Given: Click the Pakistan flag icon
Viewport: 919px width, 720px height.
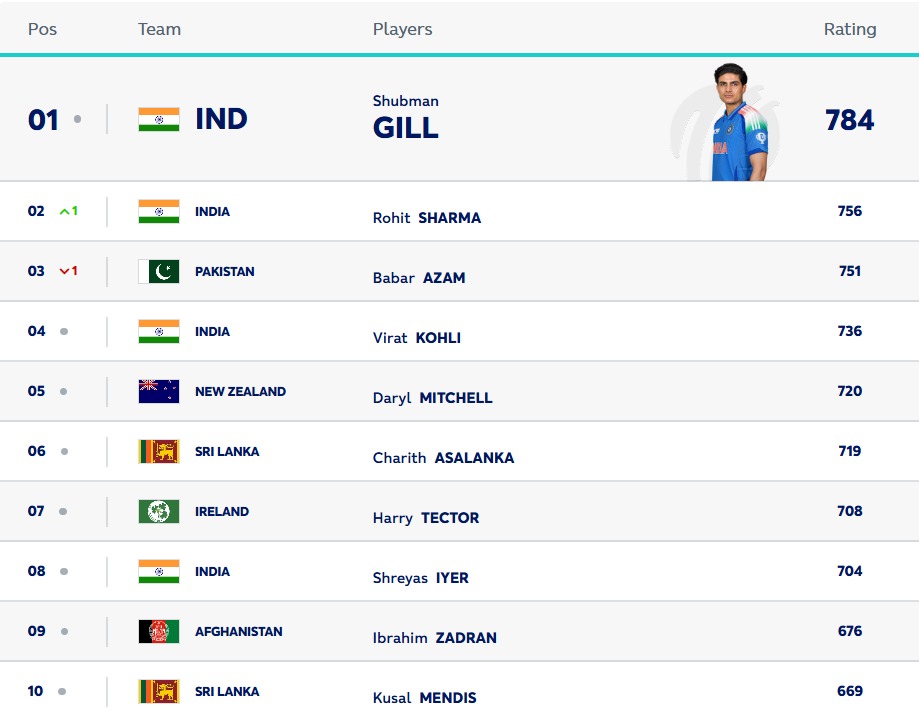Looking at the screenshot, I should (x=159, y=271).
